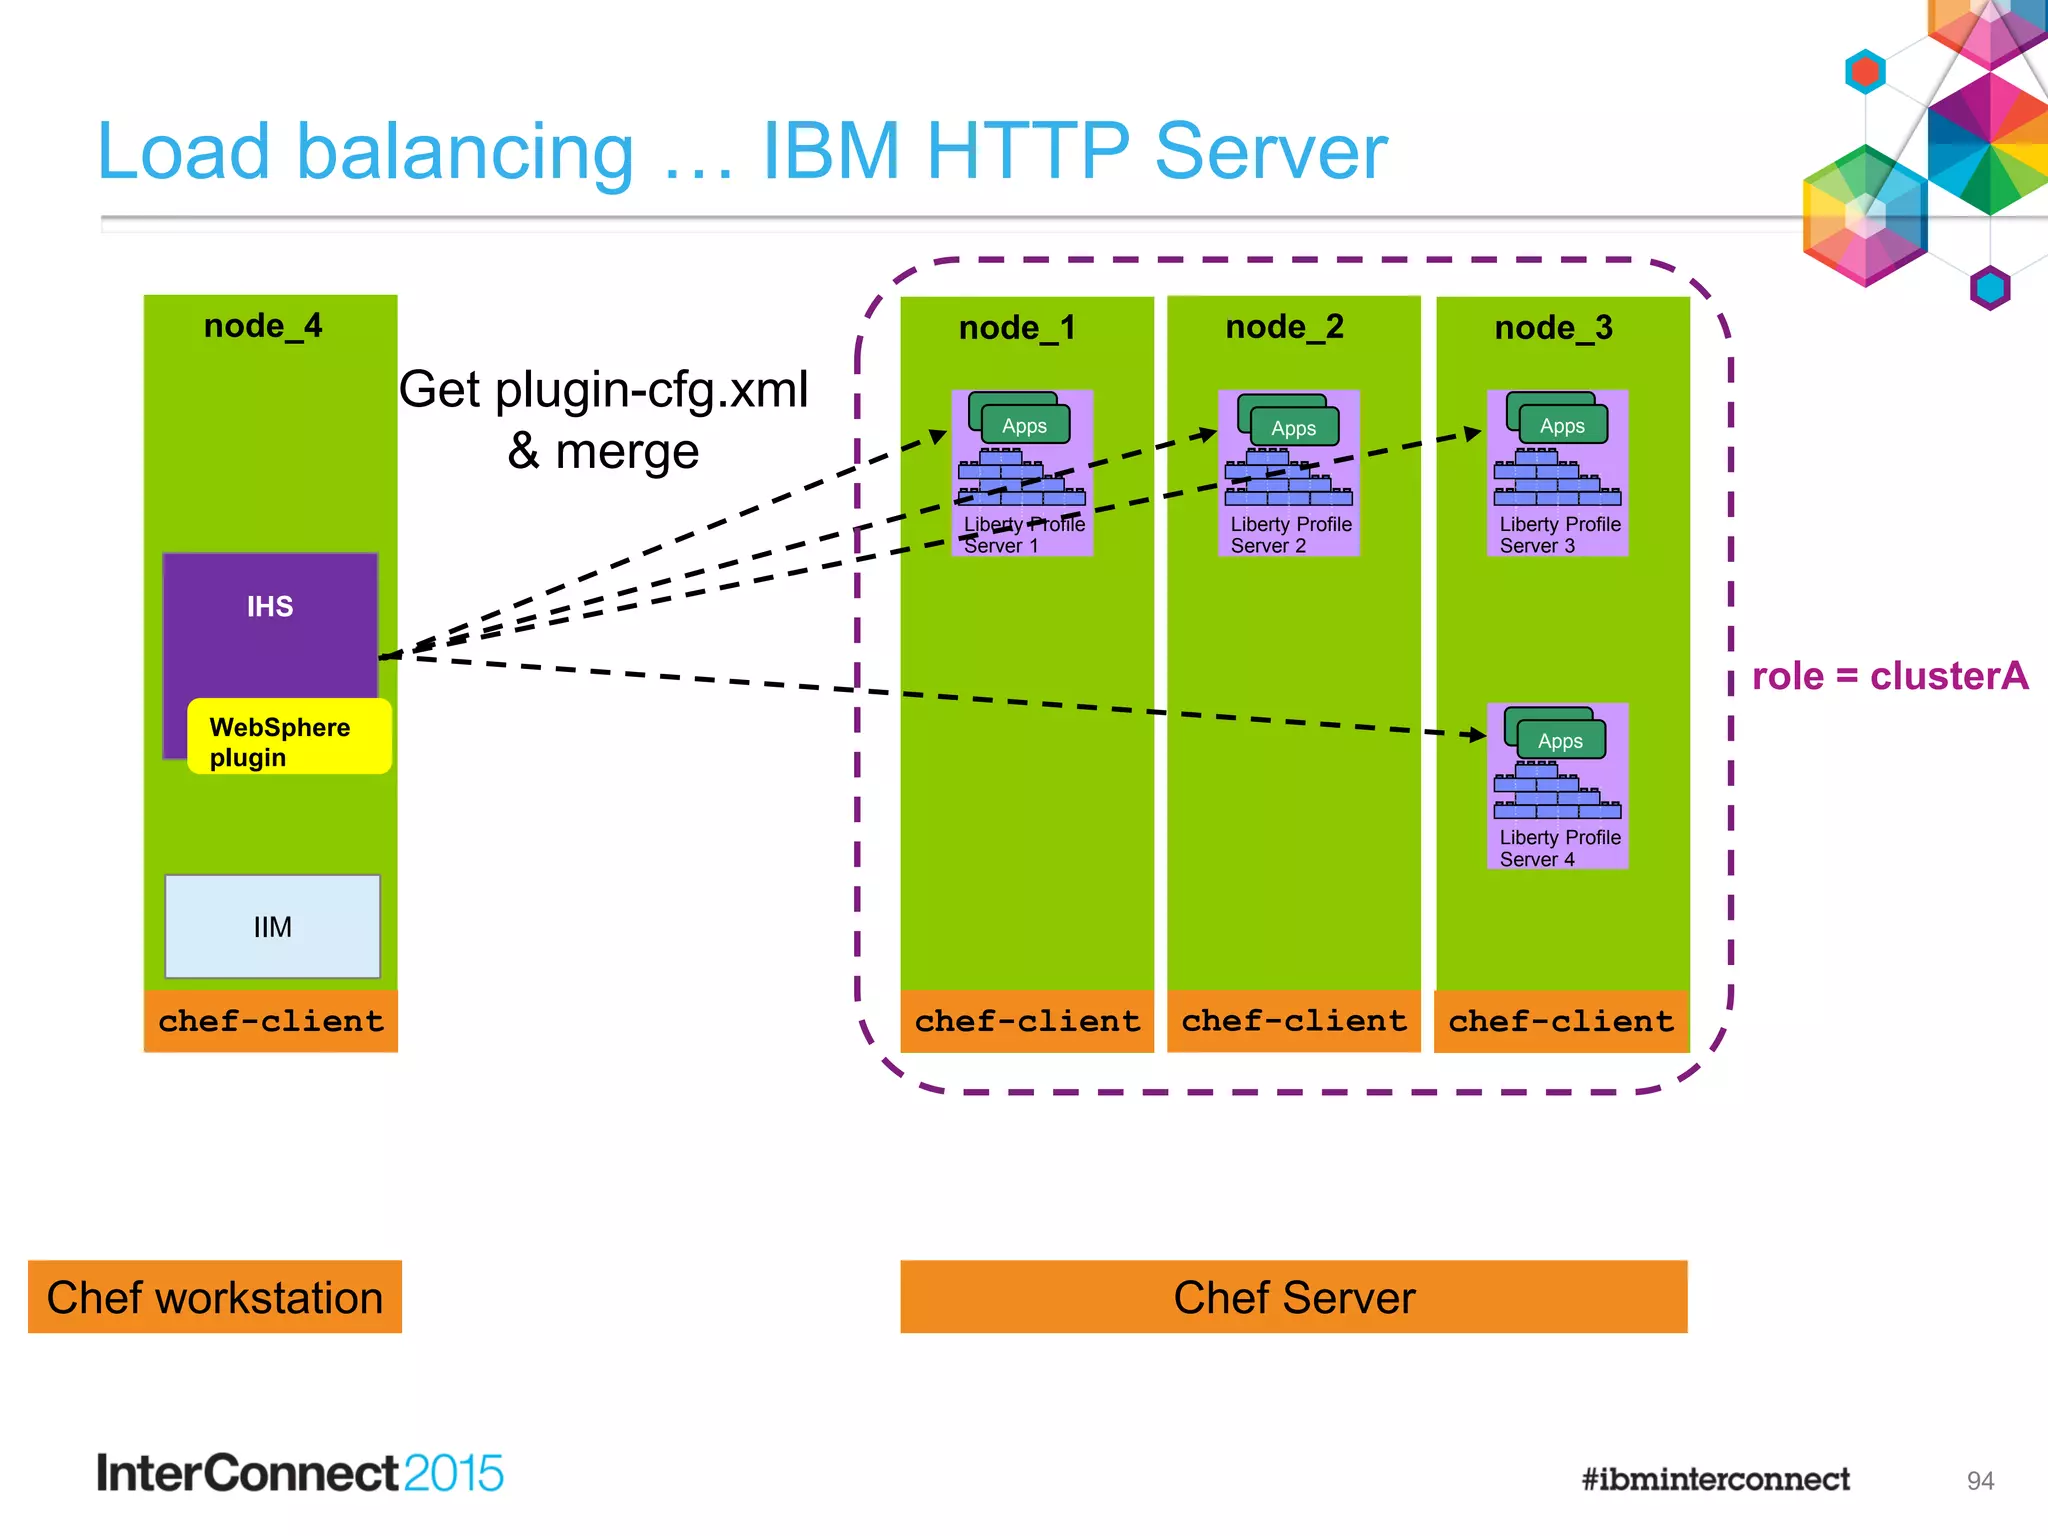Viewport: 2048px width, 1536px height.
Task: Select the node_4 heading
Action: (x=263, y=326)
